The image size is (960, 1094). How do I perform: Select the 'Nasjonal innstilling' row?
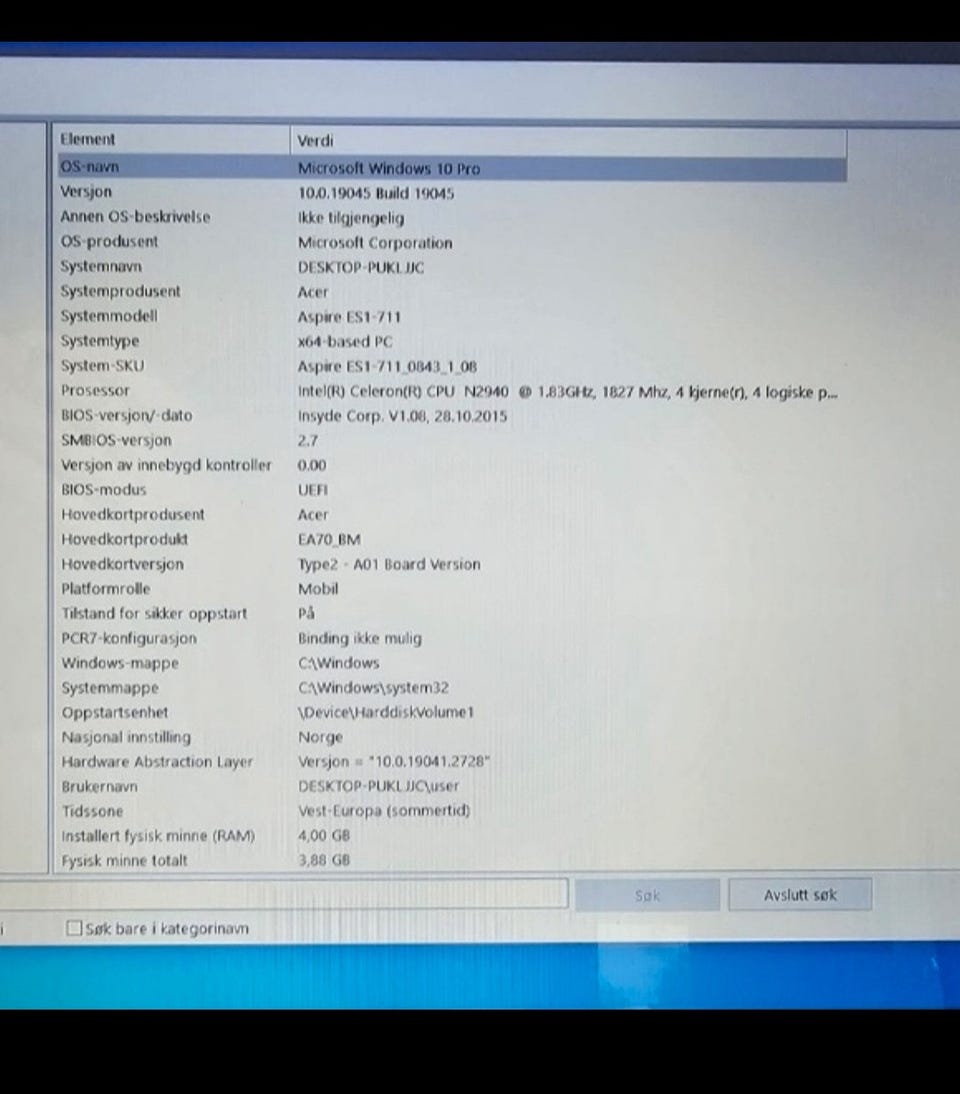pyautogui.click(x=452, y=737)
